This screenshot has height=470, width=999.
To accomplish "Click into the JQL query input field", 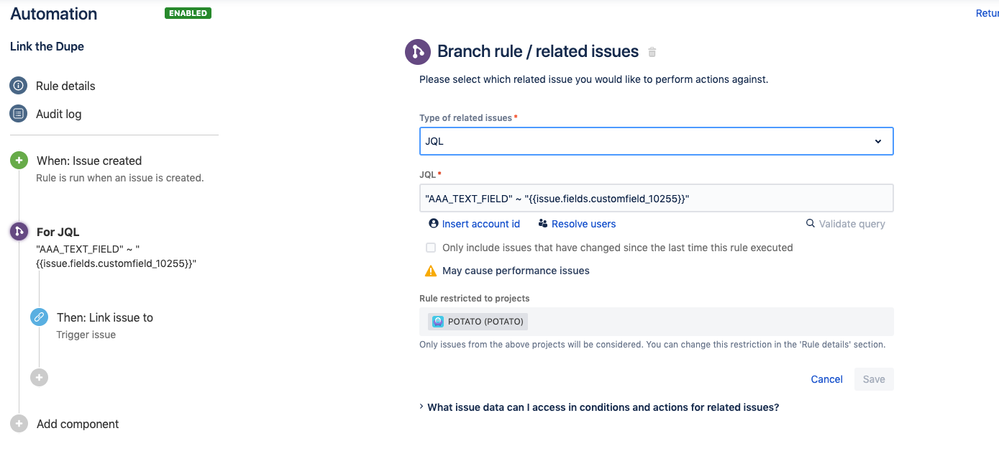I will click(x=656, y=198).
